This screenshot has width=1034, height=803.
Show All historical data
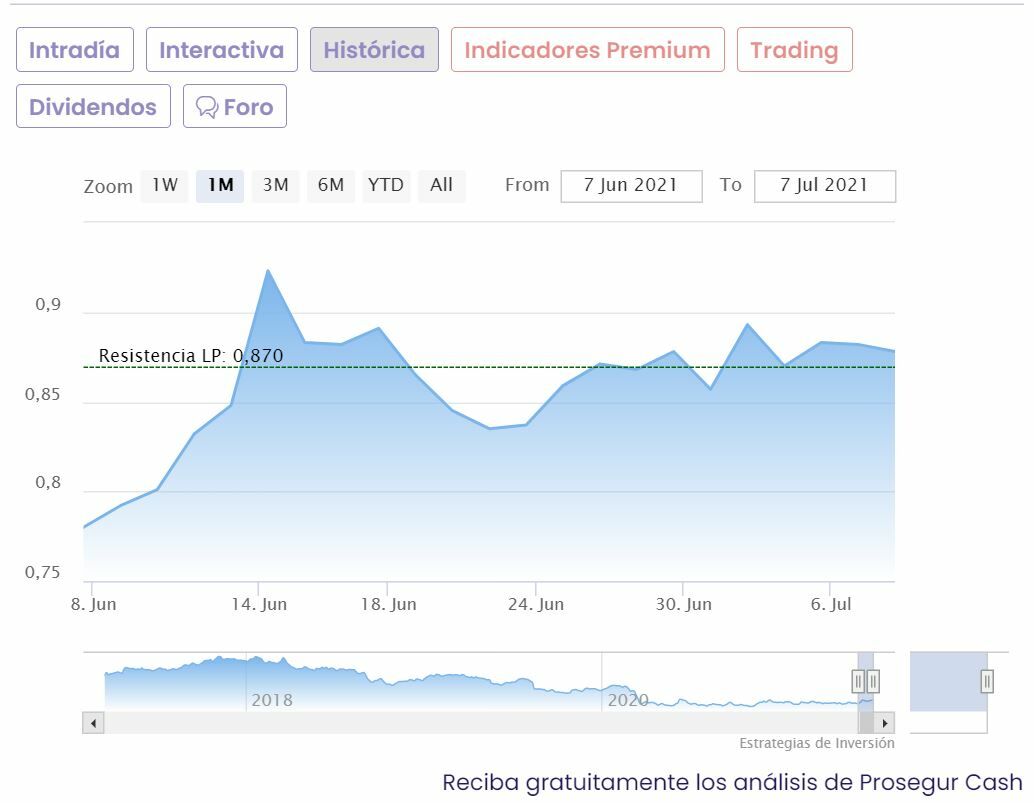point(441,185)
